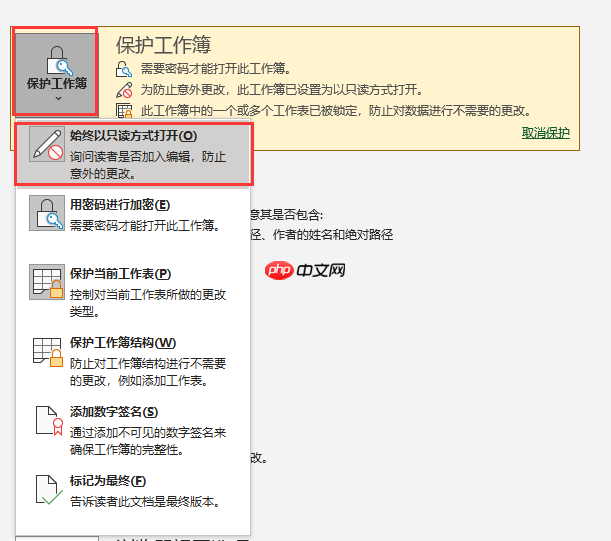Expand the chevron under 保护工作簿
611x541 pixels.
click(x=58, y=98)
